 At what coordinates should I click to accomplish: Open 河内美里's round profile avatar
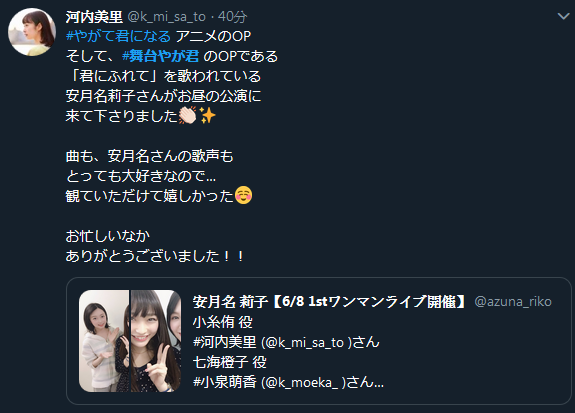click(x=32, y=32)
